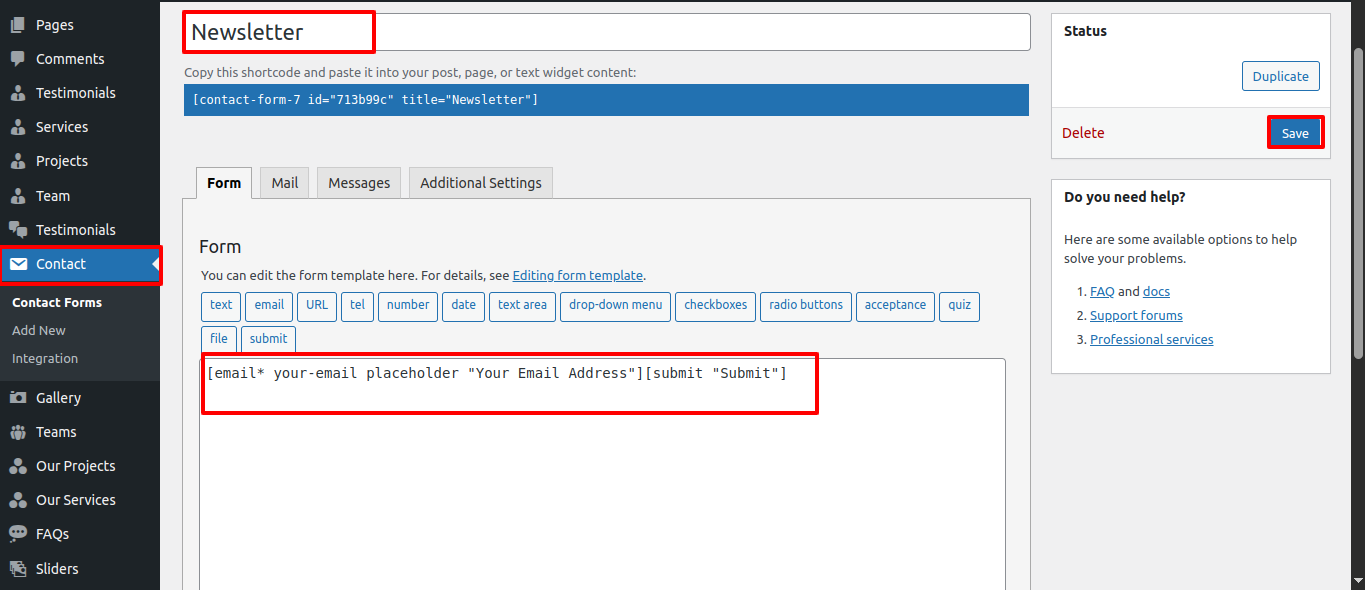Insert a text area tag

coord(522,306)
